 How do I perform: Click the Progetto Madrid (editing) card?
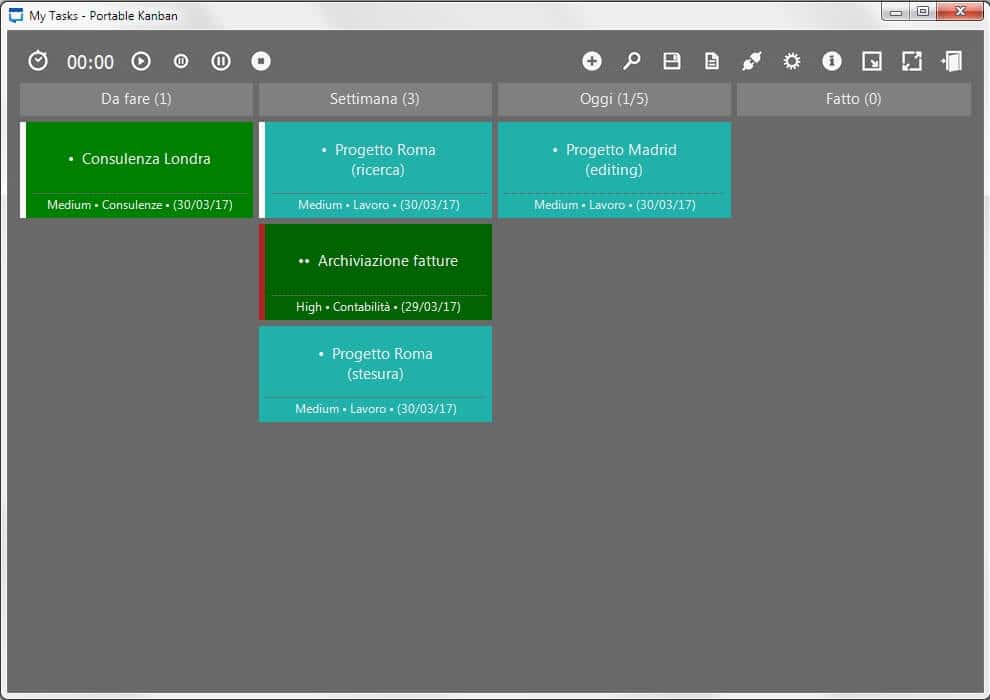pyautogui.click(x=614, y=160)
